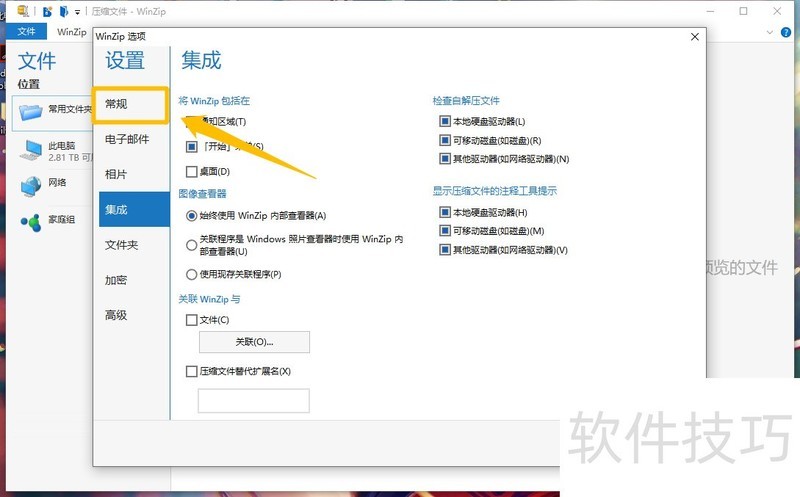Choose 使用现存关联程序(P) radio button
Viewport: 800px width, 497px height.
(191, 275)
